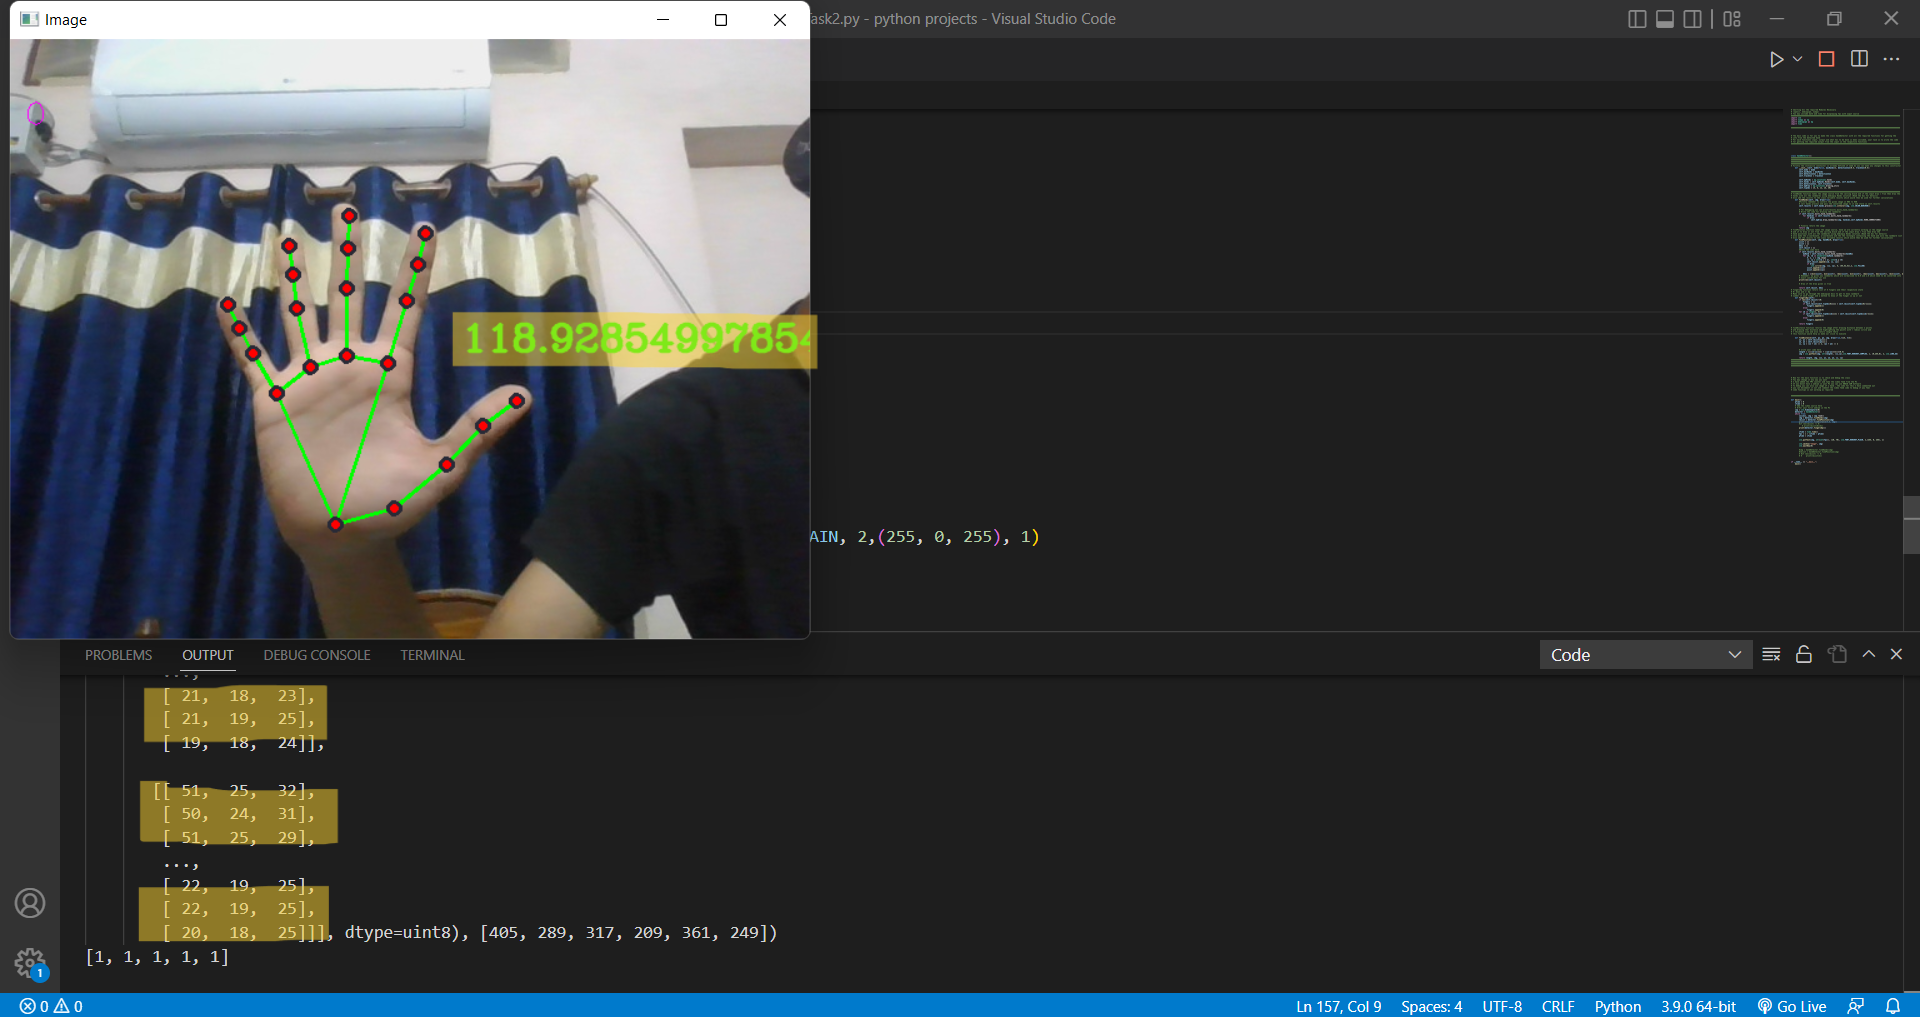The width and height of the screenshot is (1920, 1017).
Task: Open notifications bell
Action: (1892, 1006)
